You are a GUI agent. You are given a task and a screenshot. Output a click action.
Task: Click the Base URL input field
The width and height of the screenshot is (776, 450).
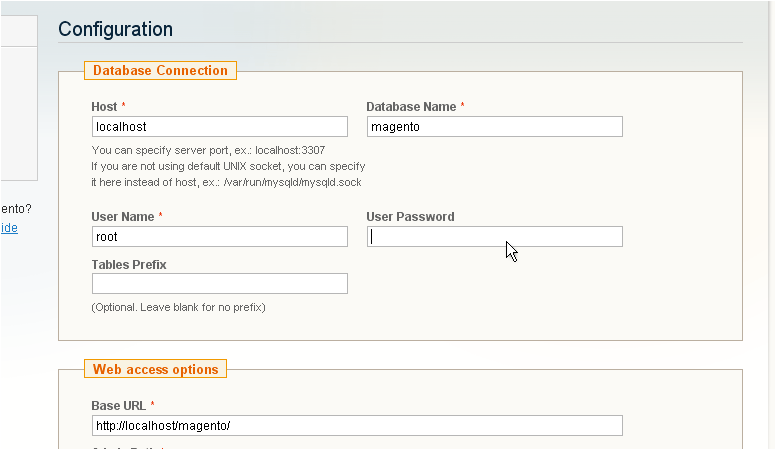point(356,426)
